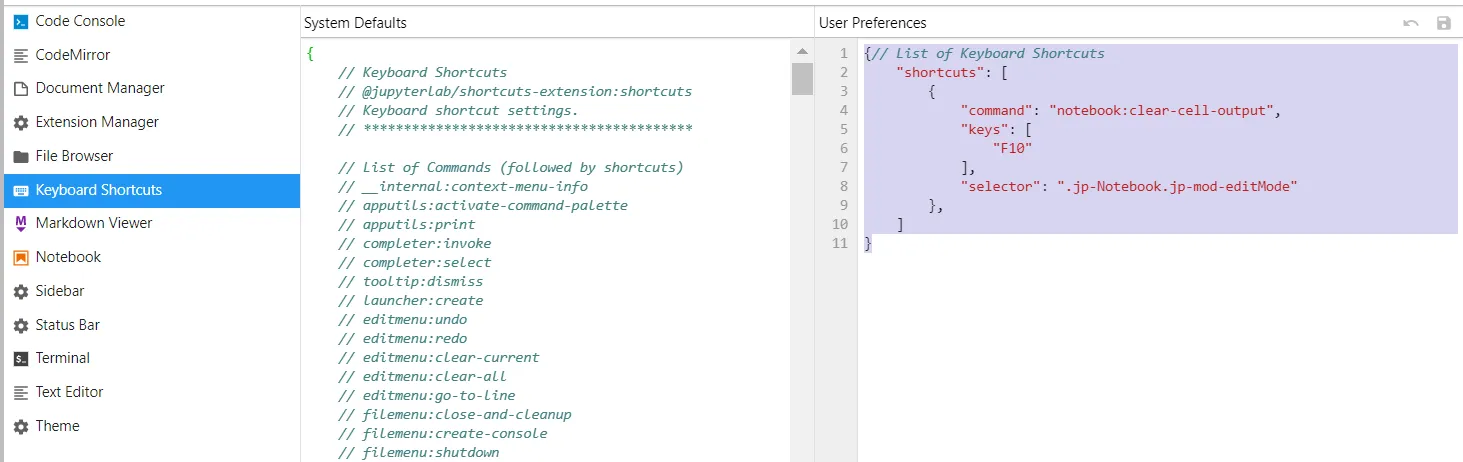This screenshot has height=462, width=1463.
Task: Save user preferences with the disk icon
Action: click(x=1443, y=23)
